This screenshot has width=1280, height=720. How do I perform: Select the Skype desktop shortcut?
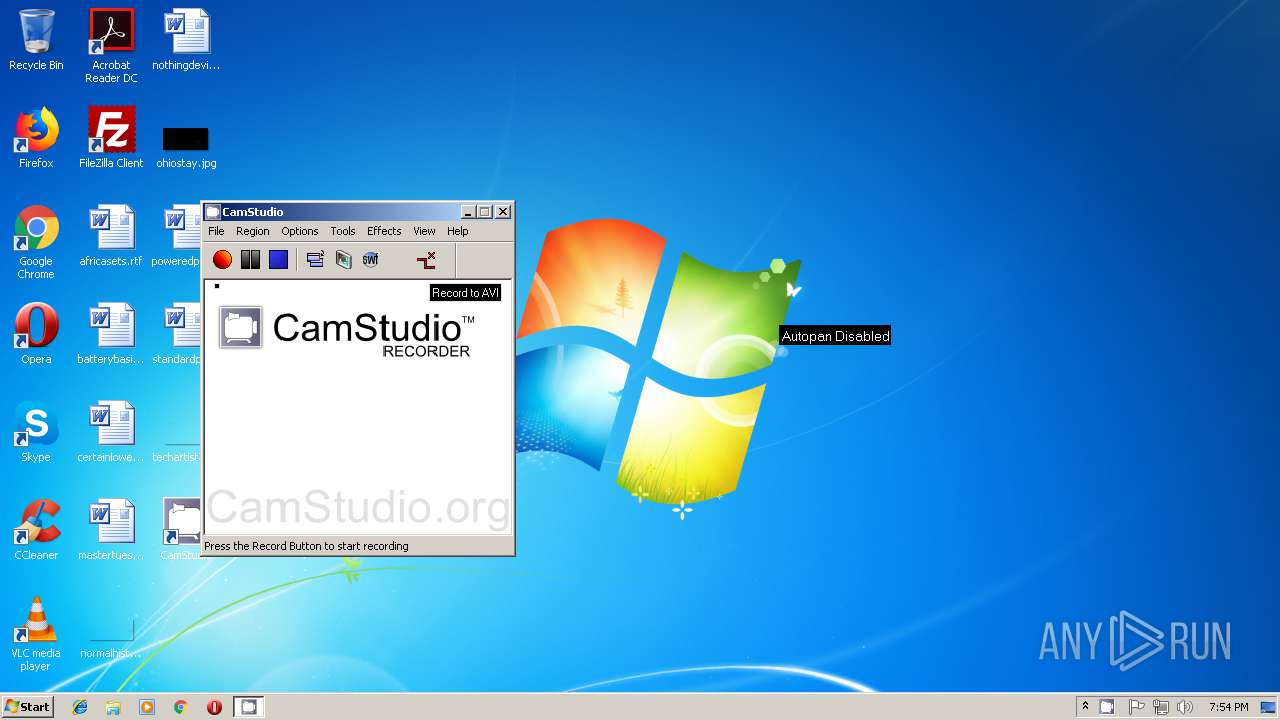[36, 432]
